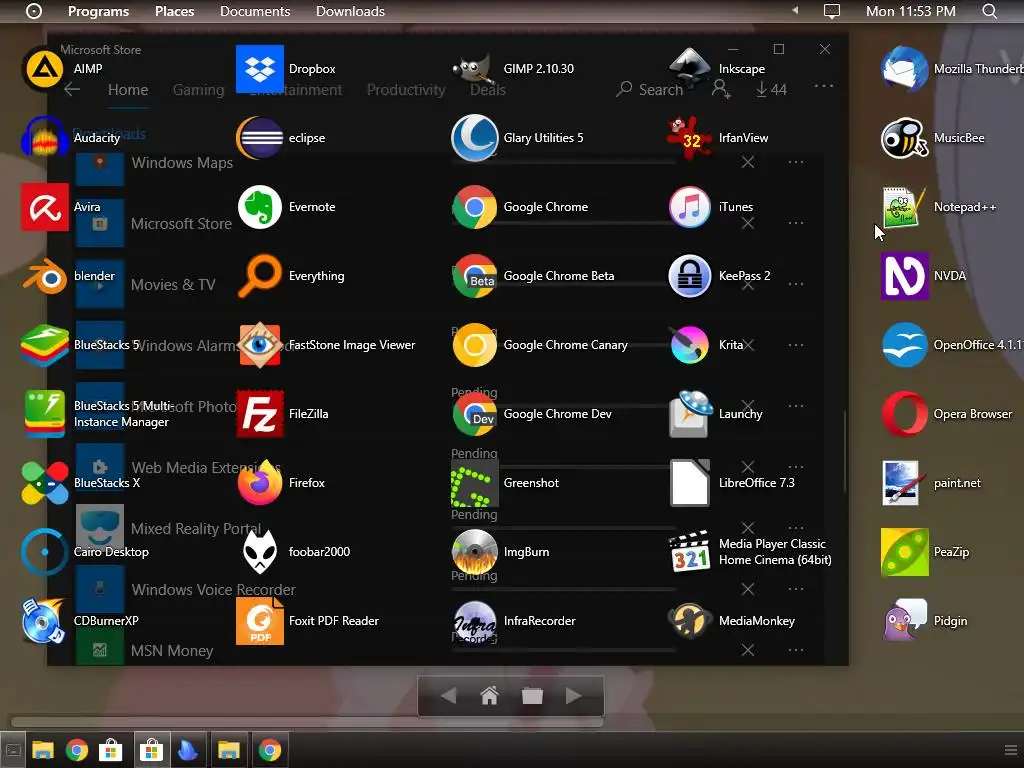Viewport: 1024px width, 768px height.
Task: Open the Programs menu in top bar
Action: (x=99, y=11)
